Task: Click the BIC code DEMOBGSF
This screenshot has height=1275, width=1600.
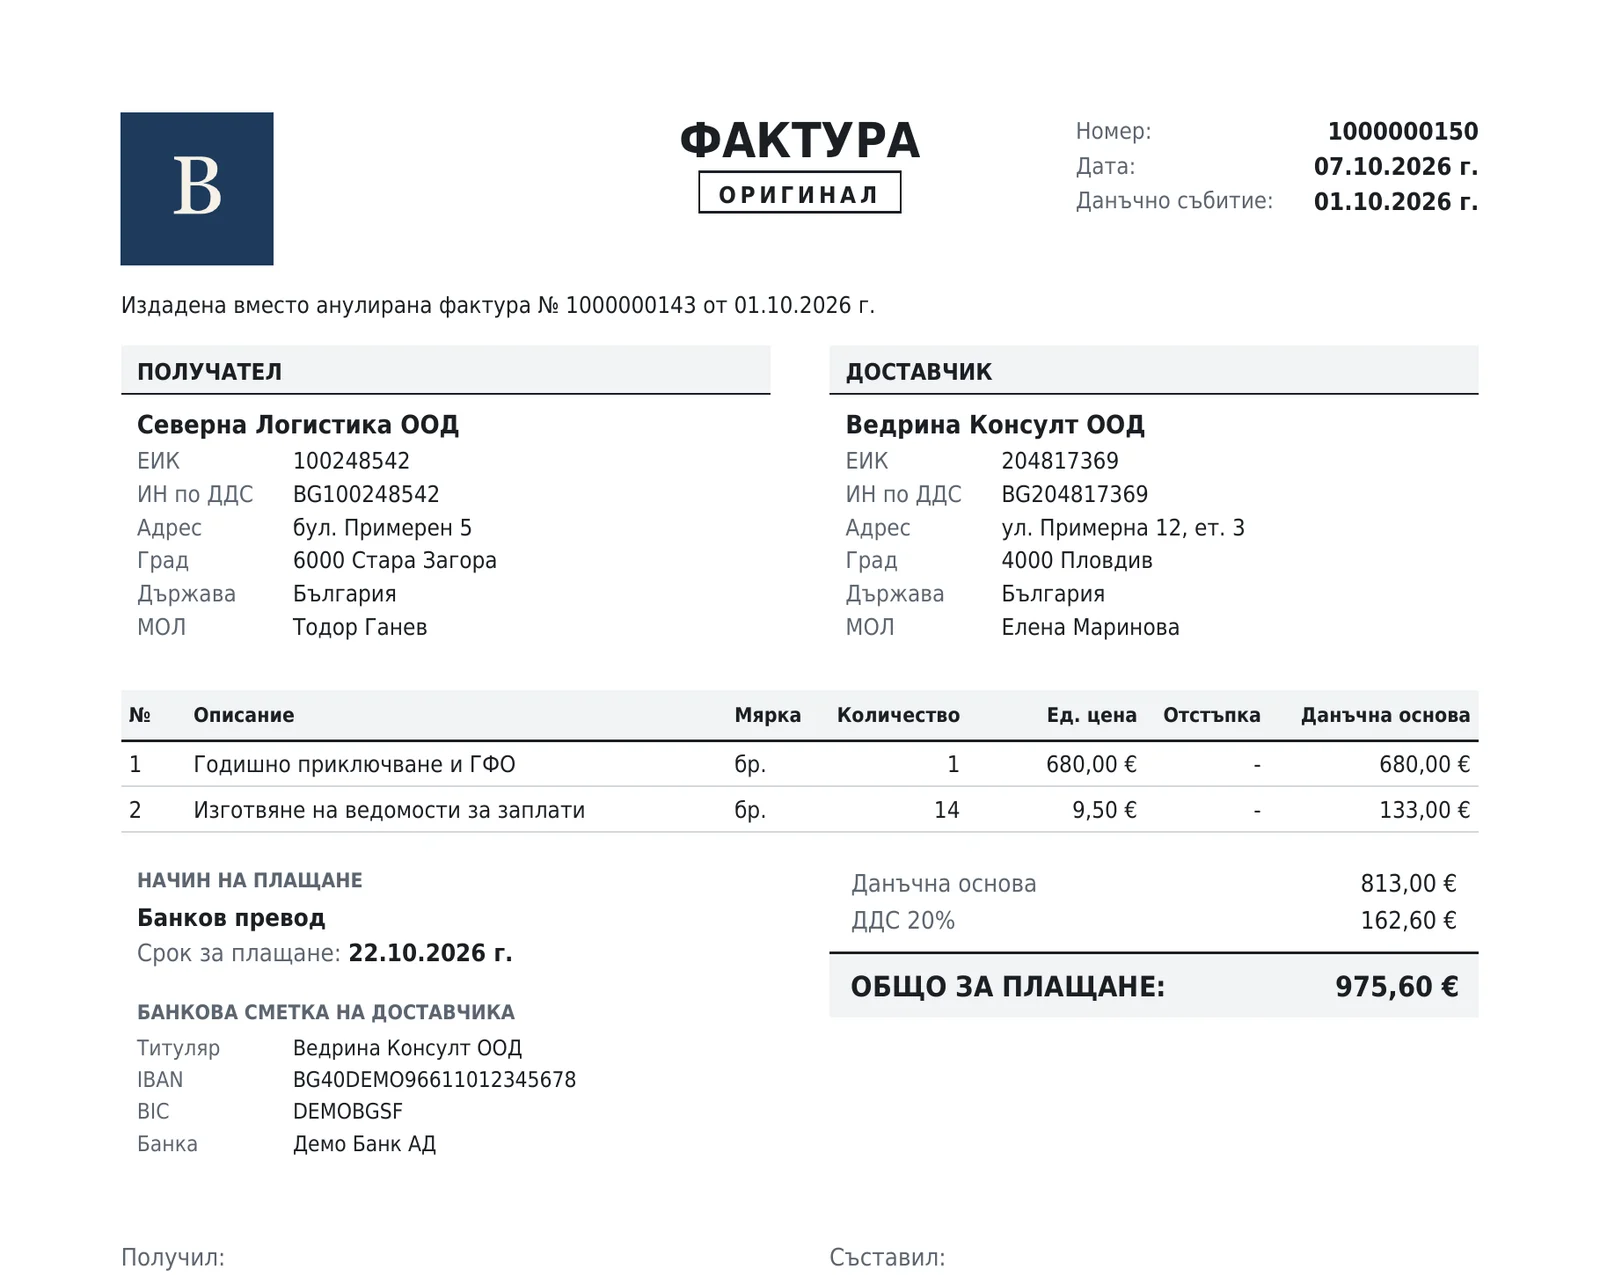Action: pos(348,1112)
